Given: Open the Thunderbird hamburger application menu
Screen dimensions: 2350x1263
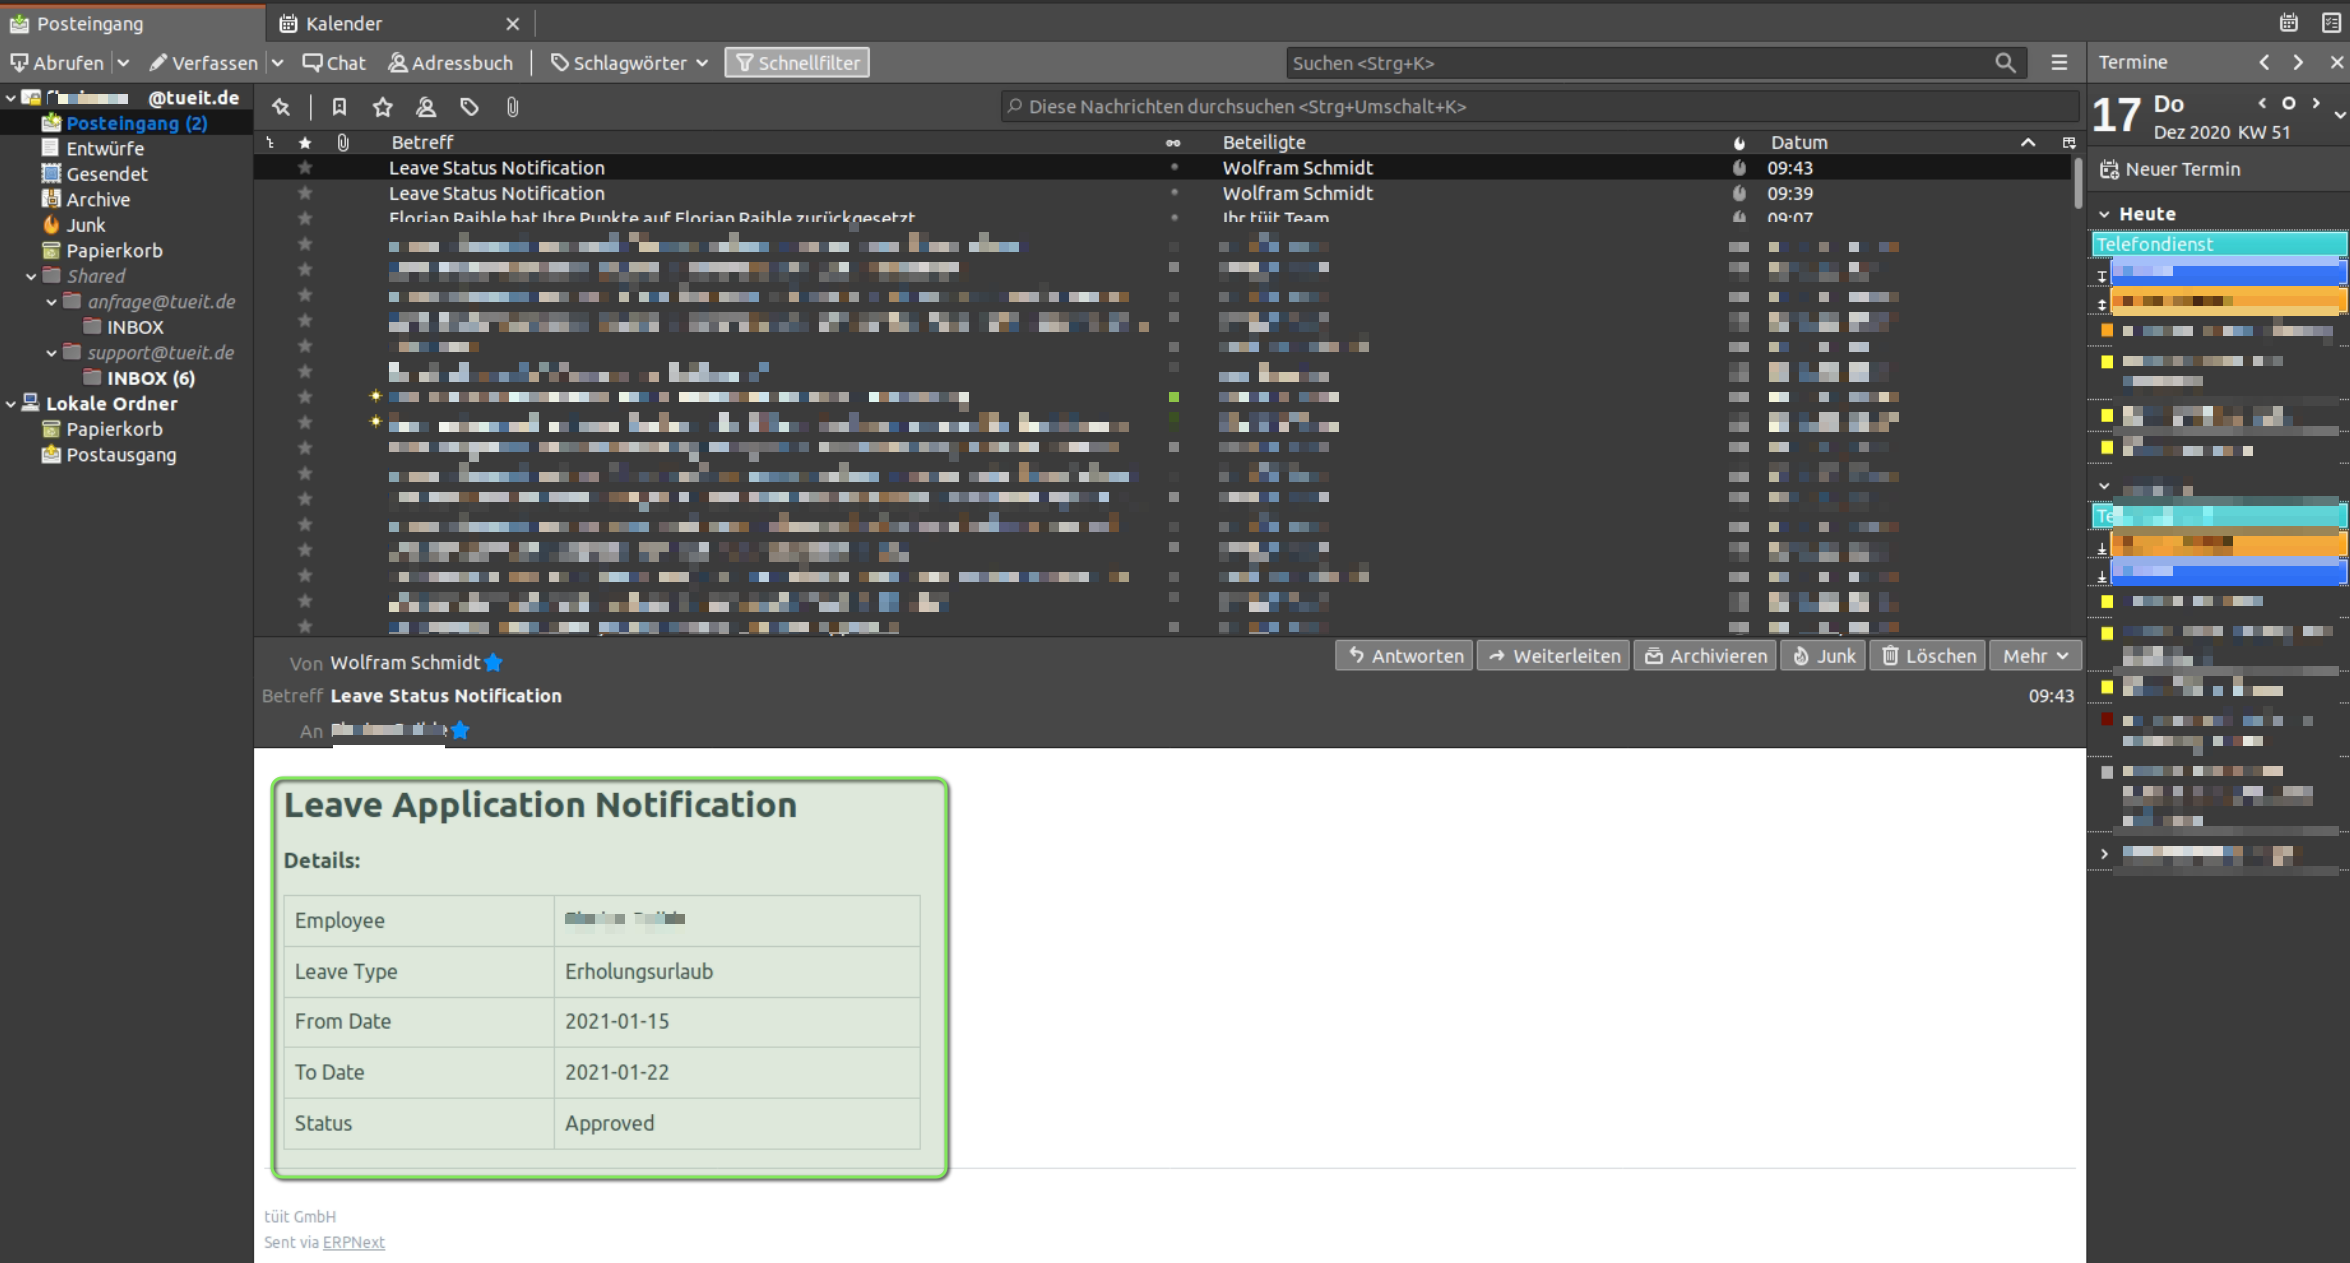Looking at the screenshot, I should [2059, 63].
